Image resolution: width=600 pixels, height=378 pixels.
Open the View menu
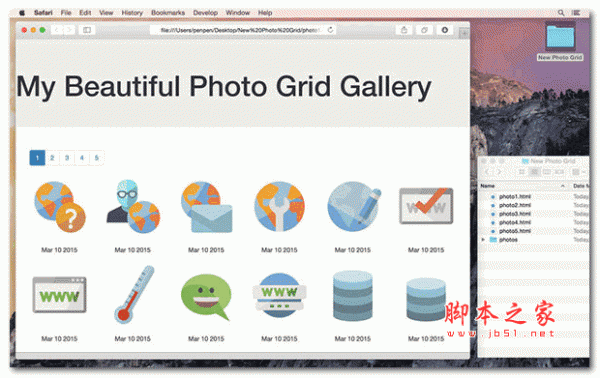pos(106,13)
